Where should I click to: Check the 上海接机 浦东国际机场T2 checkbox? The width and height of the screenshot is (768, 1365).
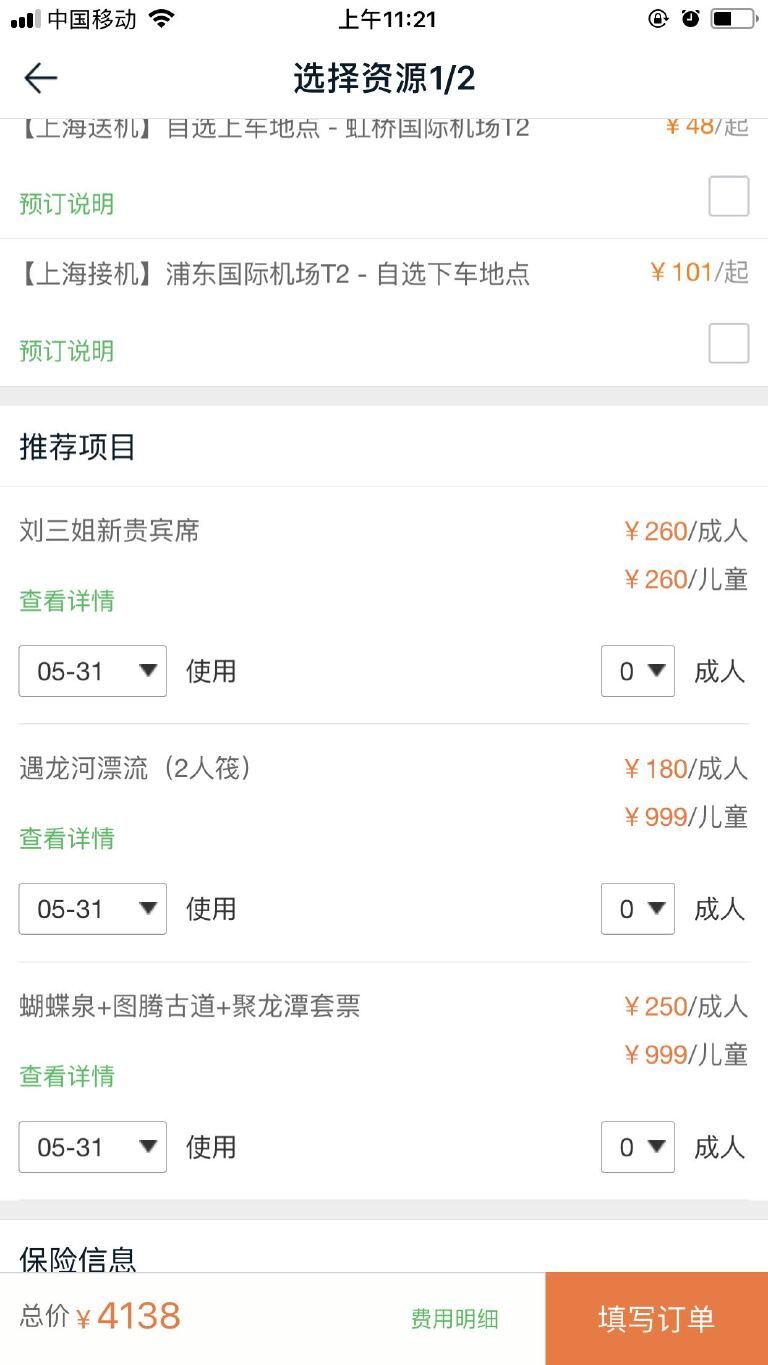pos(728,344)
